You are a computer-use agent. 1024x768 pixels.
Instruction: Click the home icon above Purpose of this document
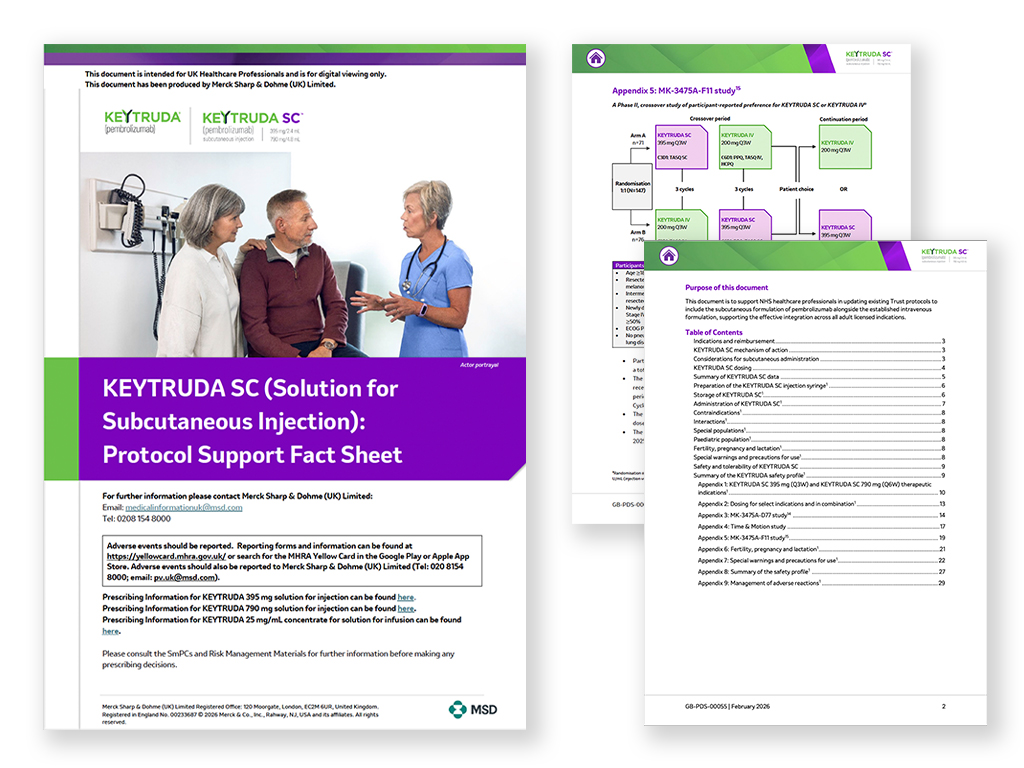pos(669,256)
